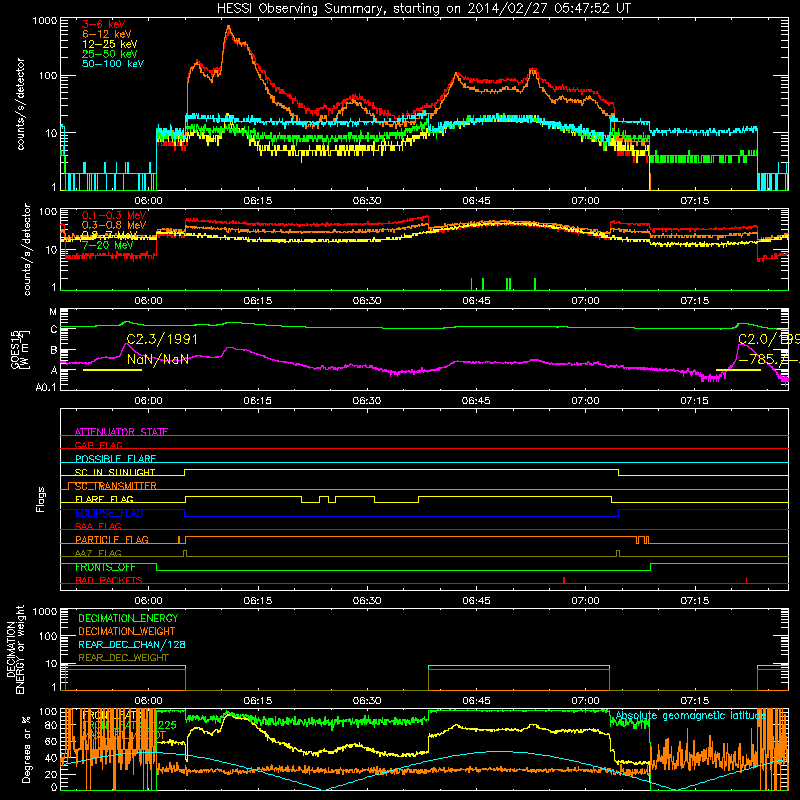Viewport: 800px width, 800px height.
Task: Click the A0.1 tick label on the GOES axis
Action: [x=46, y=387]
